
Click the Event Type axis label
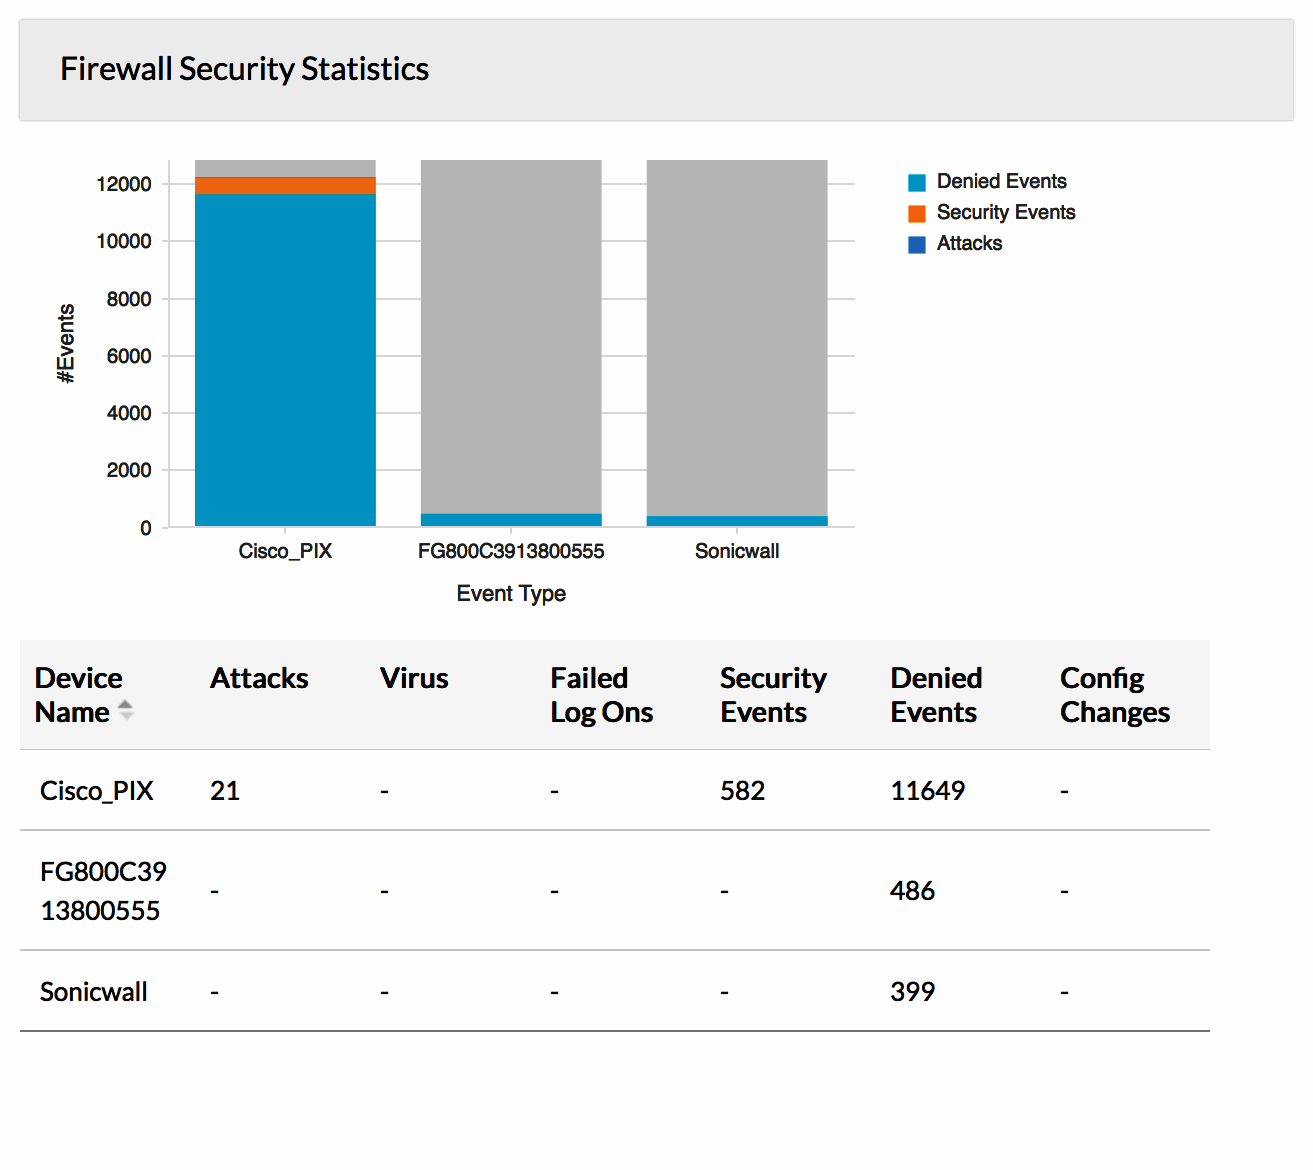[x=511, y=593]
